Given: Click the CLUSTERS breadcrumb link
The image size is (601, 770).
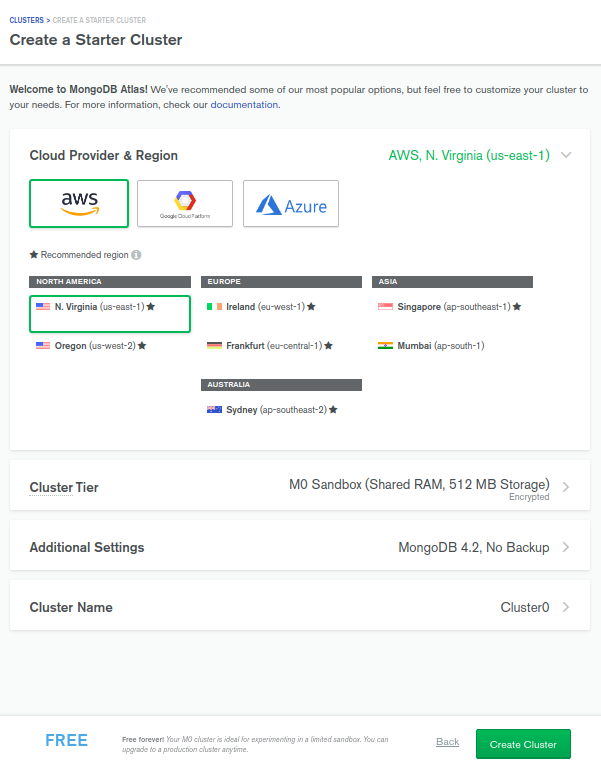Looking at the screenshot, I should [27, 20].
